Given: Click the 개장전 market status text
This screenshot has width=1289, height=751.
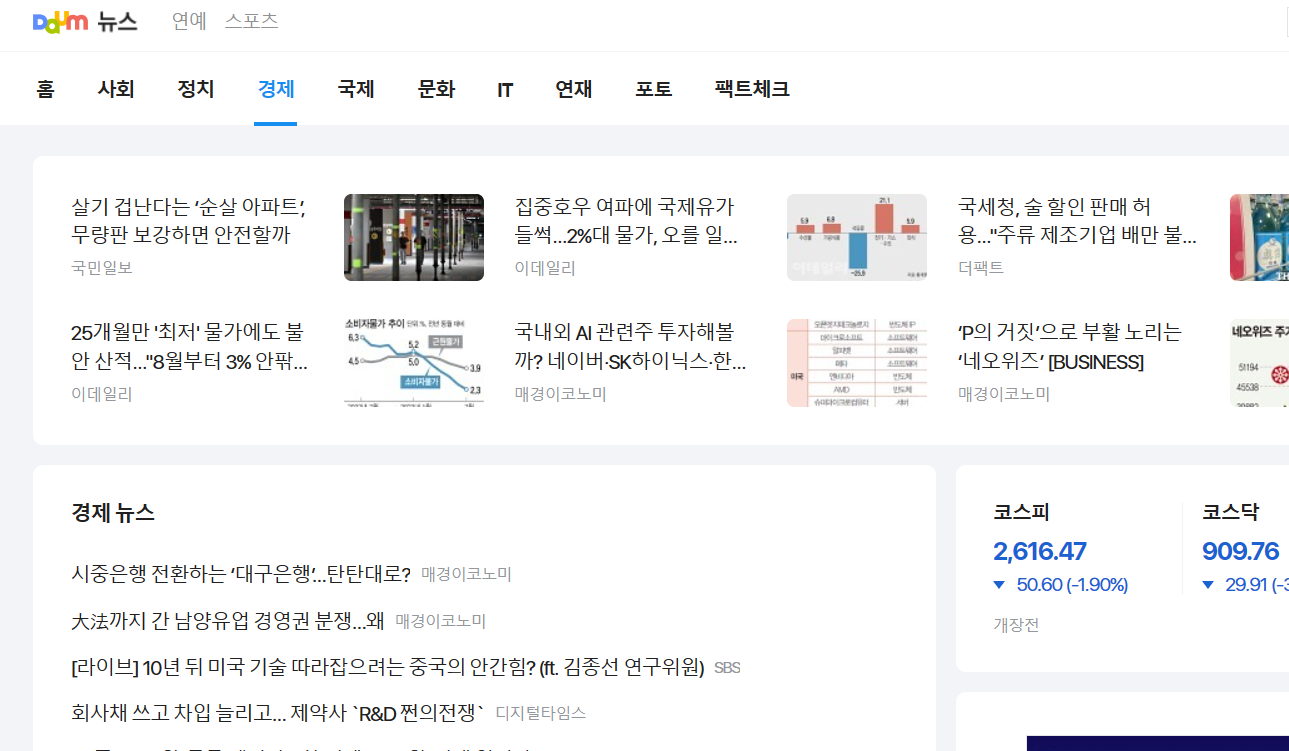Looking at the screenshot, I should click(x=1016, y=625).
